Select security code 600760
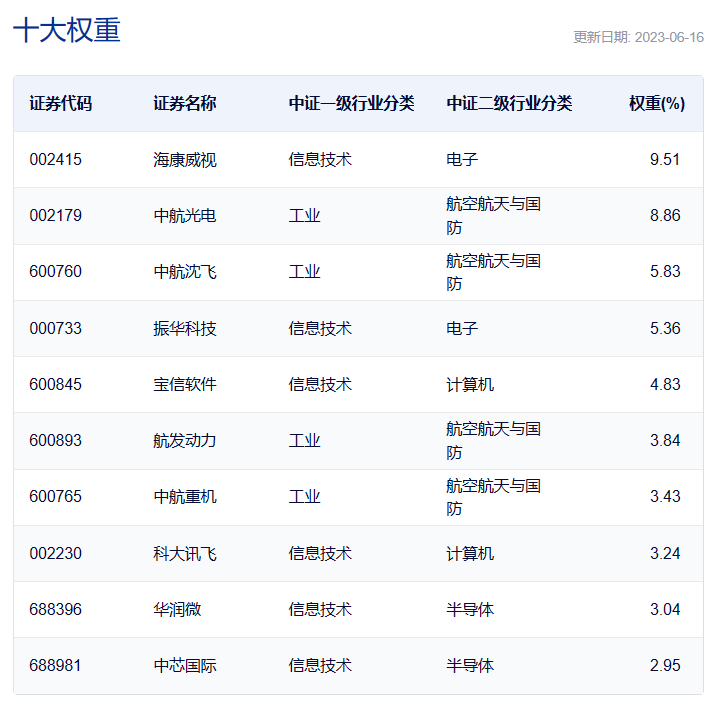The height and width of the screenshot is (708, 724). click(x=55, y=272)
